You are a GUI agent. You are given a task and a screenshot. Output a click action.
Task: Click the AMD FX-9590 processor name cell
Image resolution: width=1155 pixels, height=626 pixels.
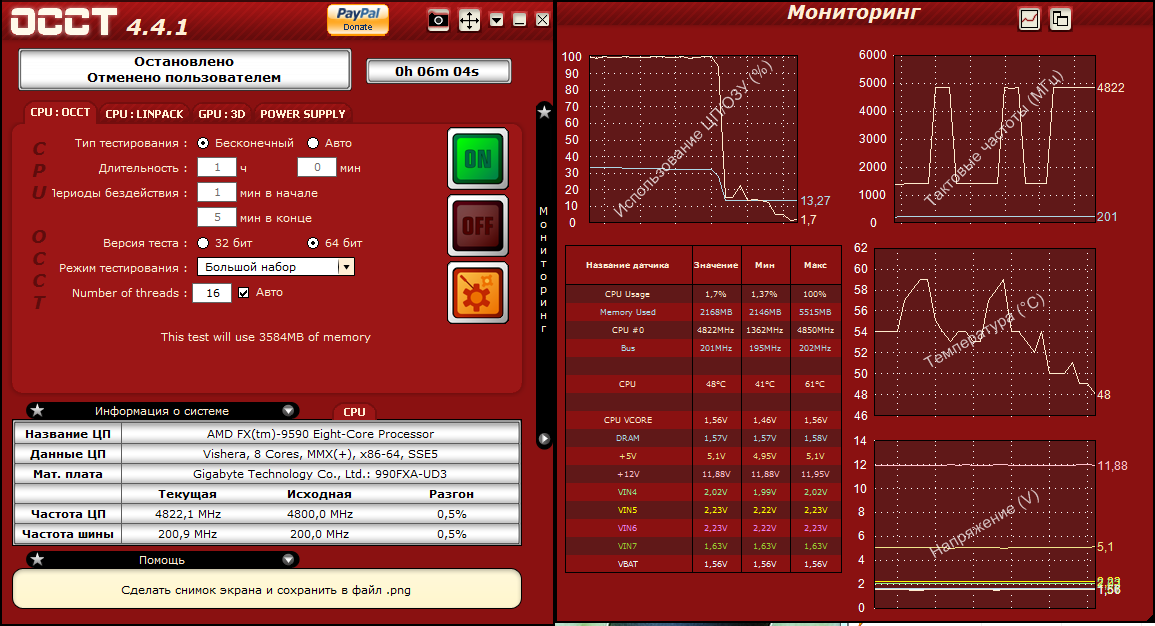(x=320, y=434)
